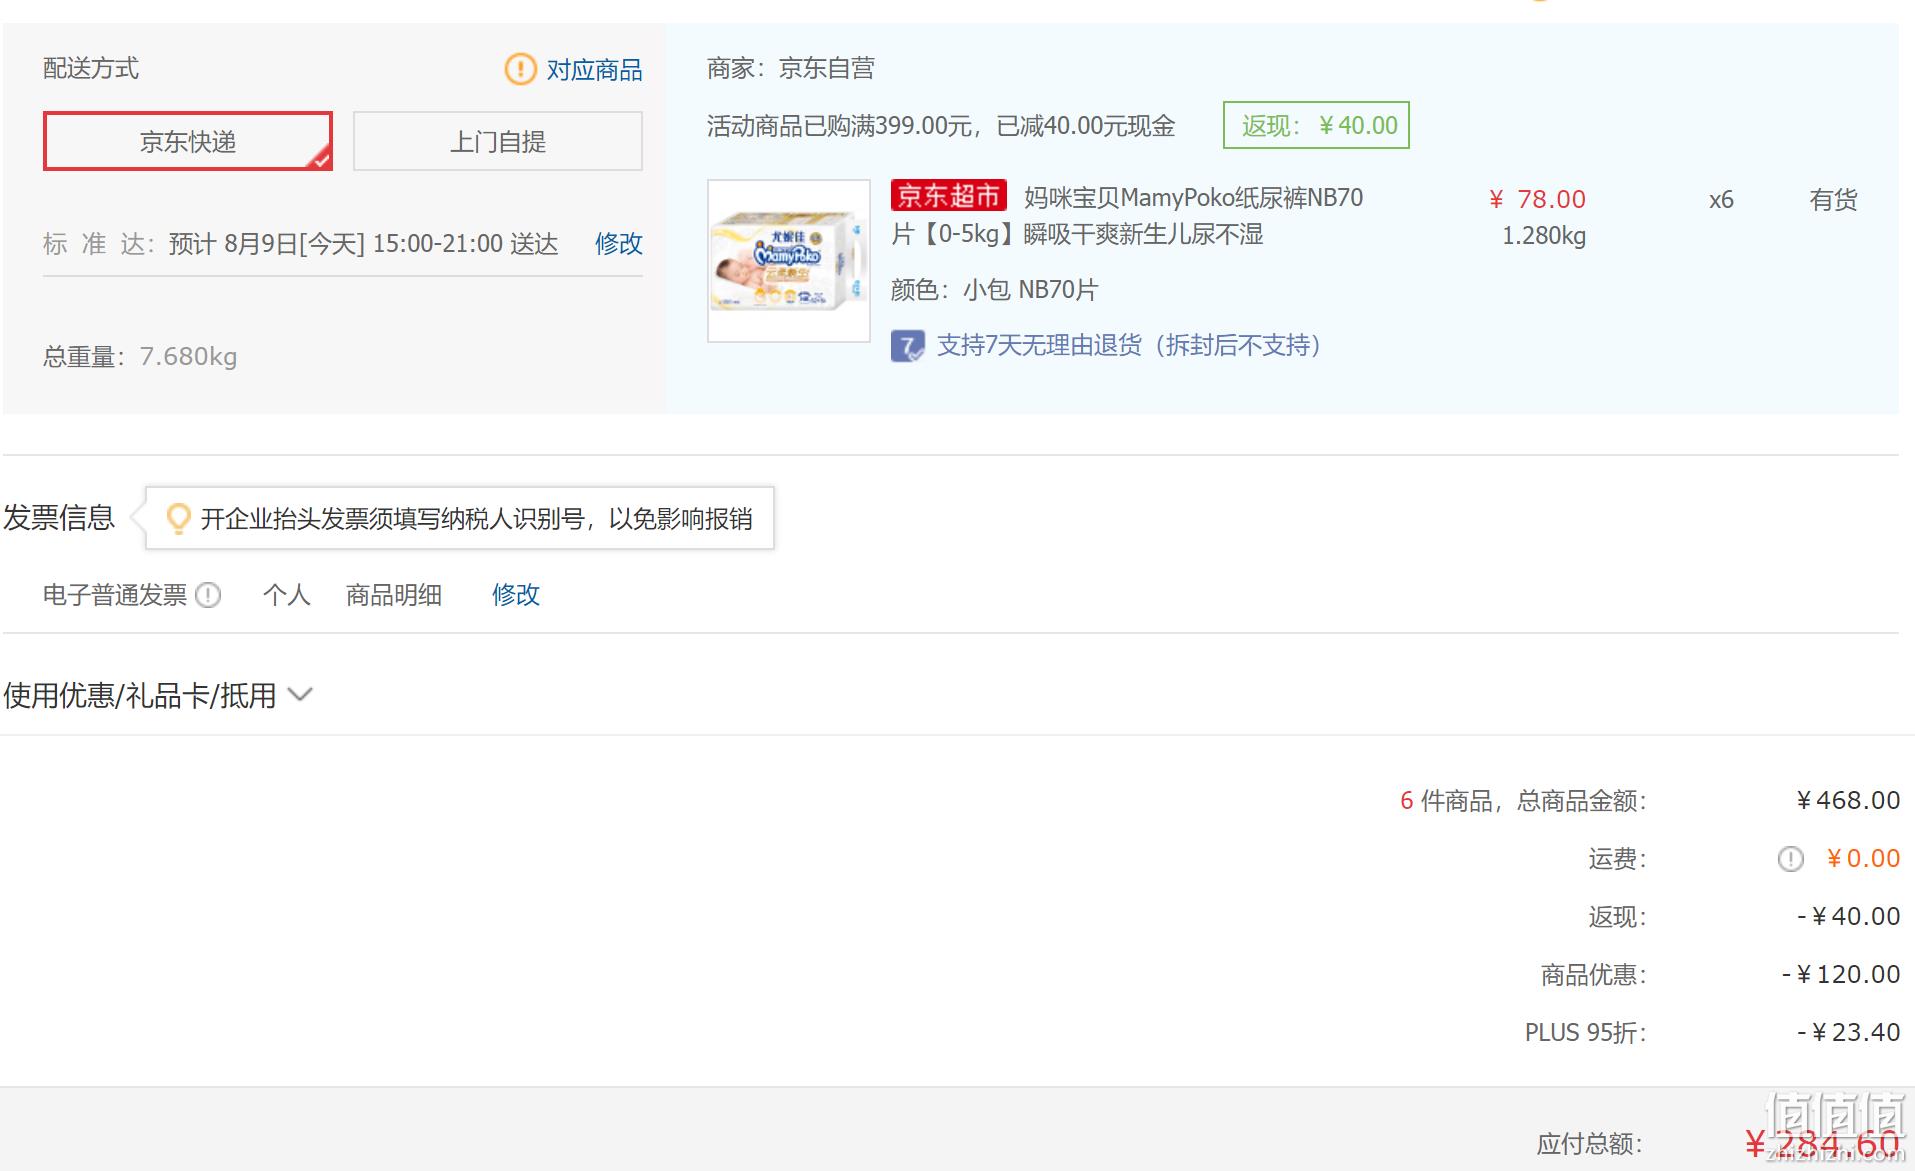
Task: Click the 颜色：小包 NB70片 spec text
Action: point(994,290)
